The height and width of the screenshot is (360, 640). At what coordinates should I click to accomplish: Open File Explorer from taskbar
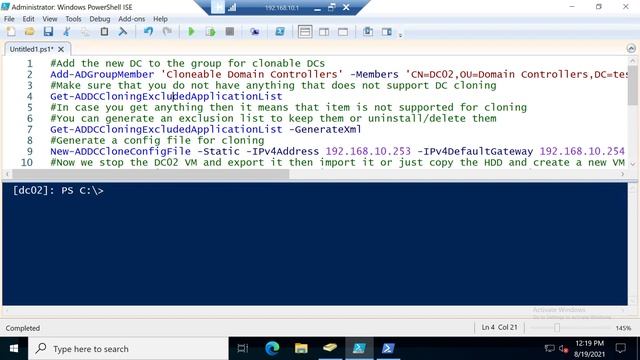coord(301,349)
